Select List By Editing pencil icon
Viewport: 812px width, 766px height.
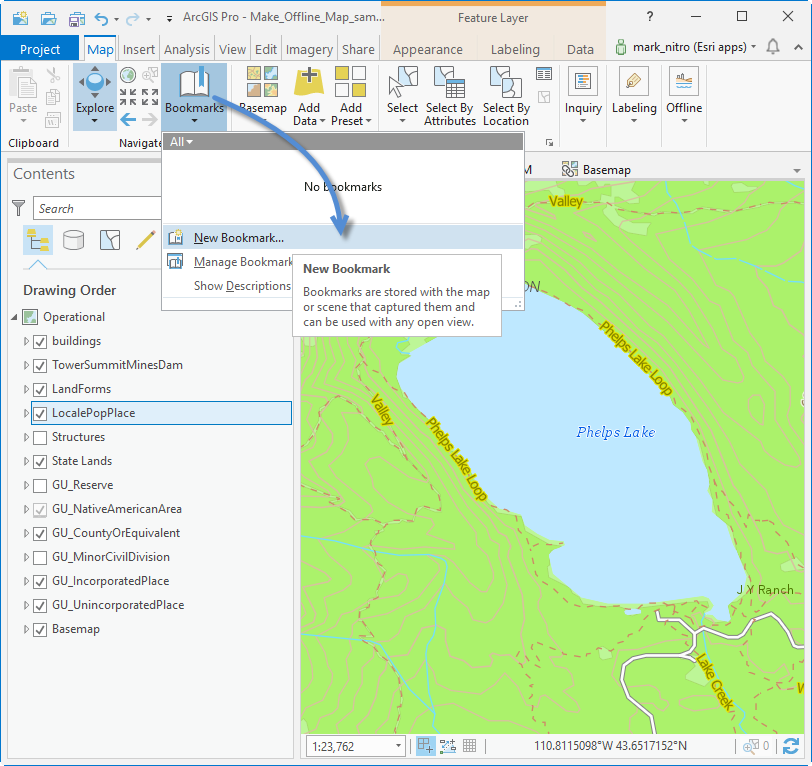coord(146,240)
